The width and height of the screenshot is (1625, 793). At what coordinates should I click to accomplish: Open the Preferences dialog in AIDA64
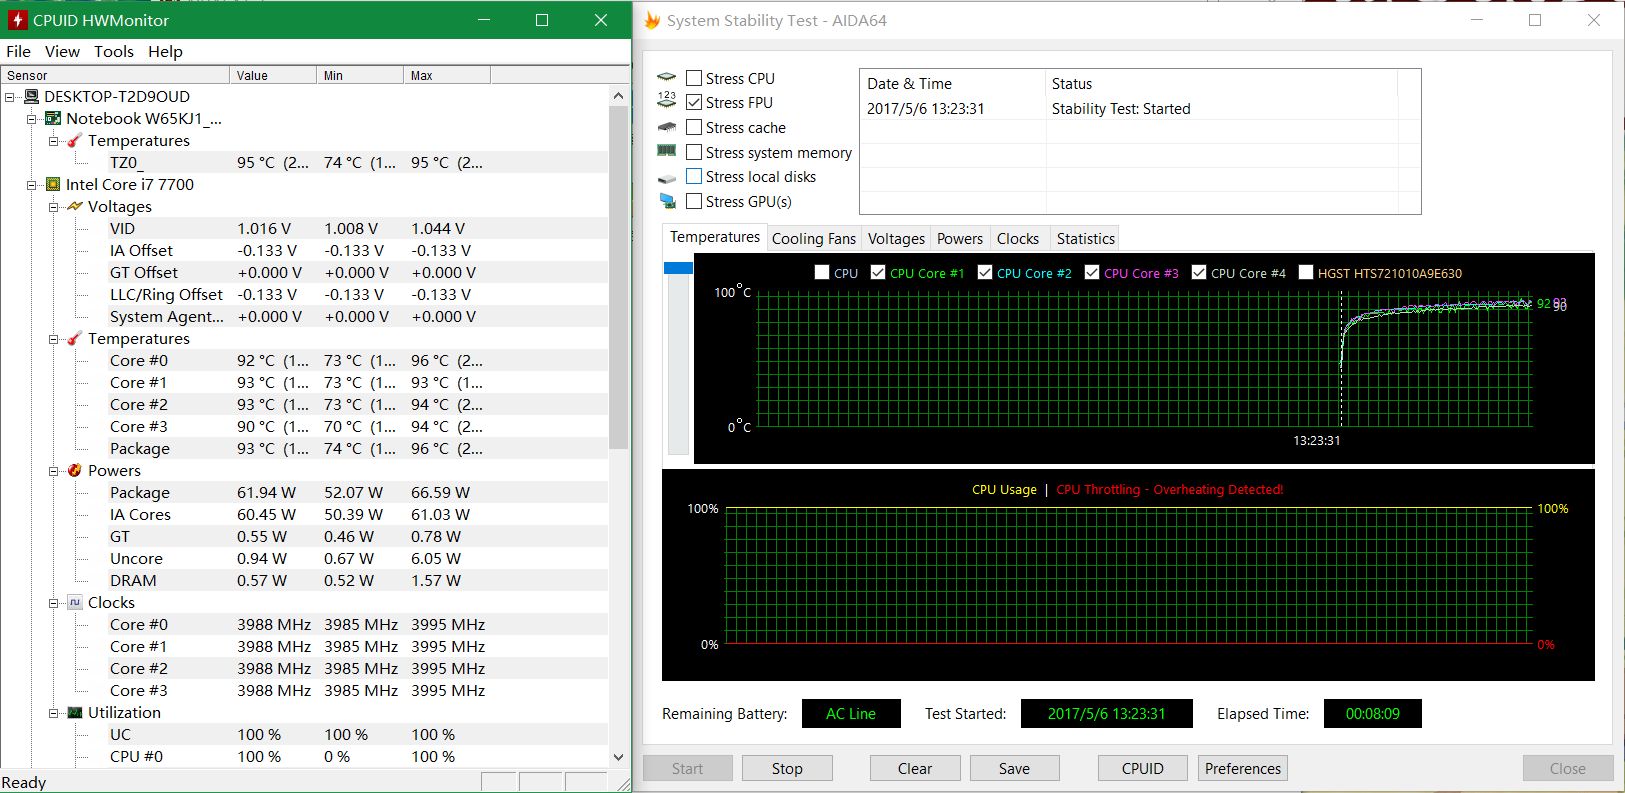[1243, 768]
